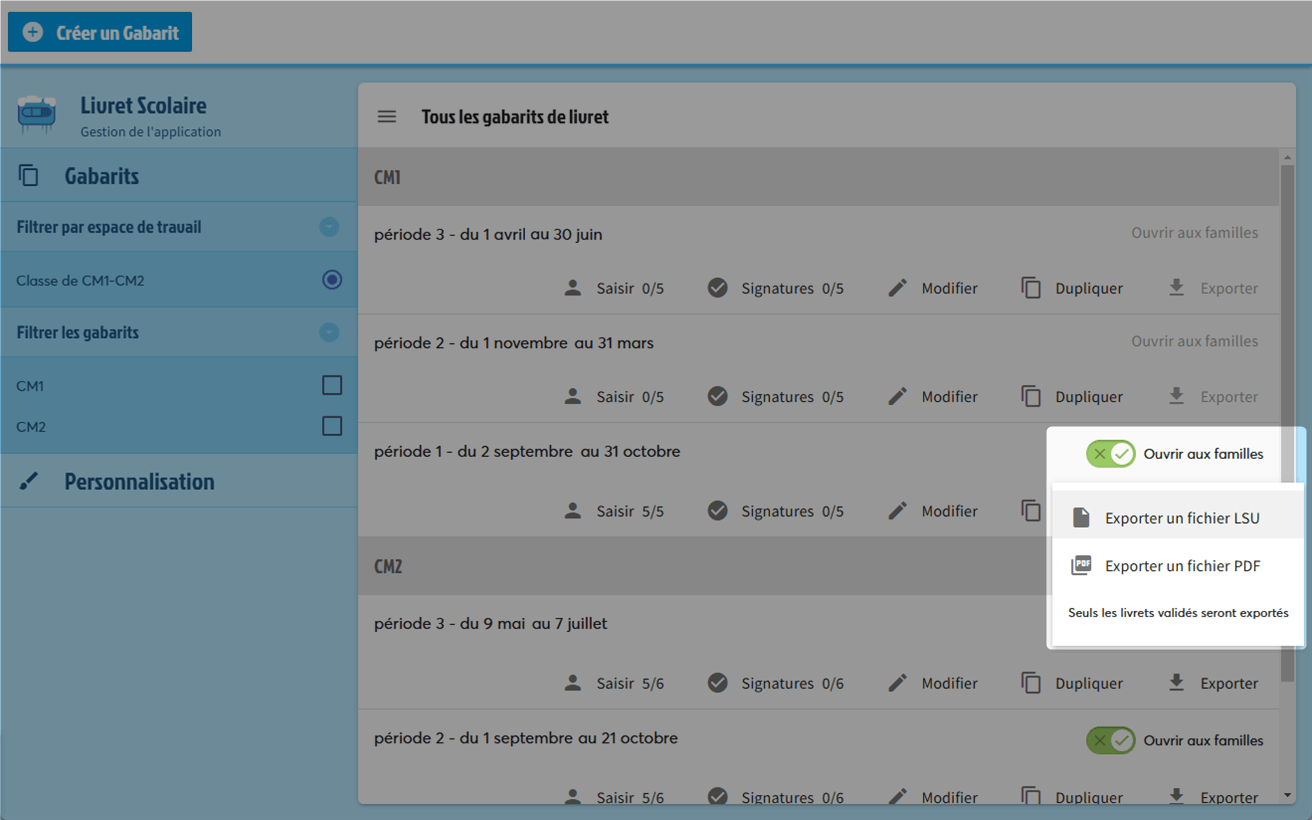Screen dimensions: 1312x820
Task: Click Exporter download icon for CM2 période 3
Action: coord(1177,683)
